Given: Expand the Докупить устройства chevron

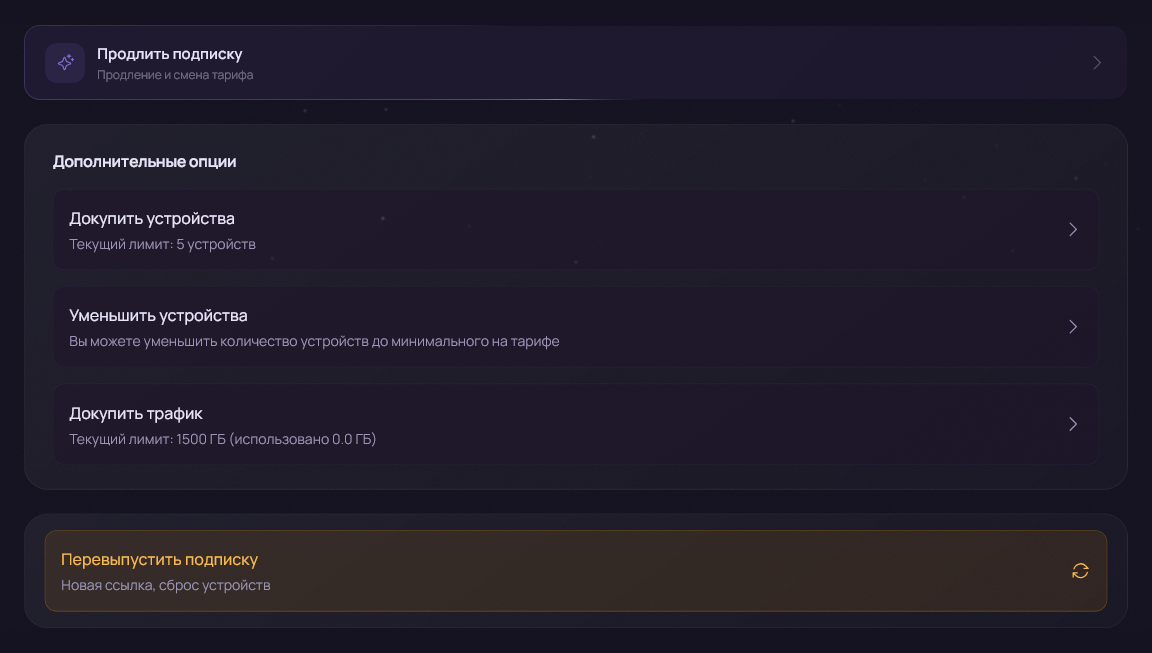Looking at the screenshot, I should coord(1073,229).
